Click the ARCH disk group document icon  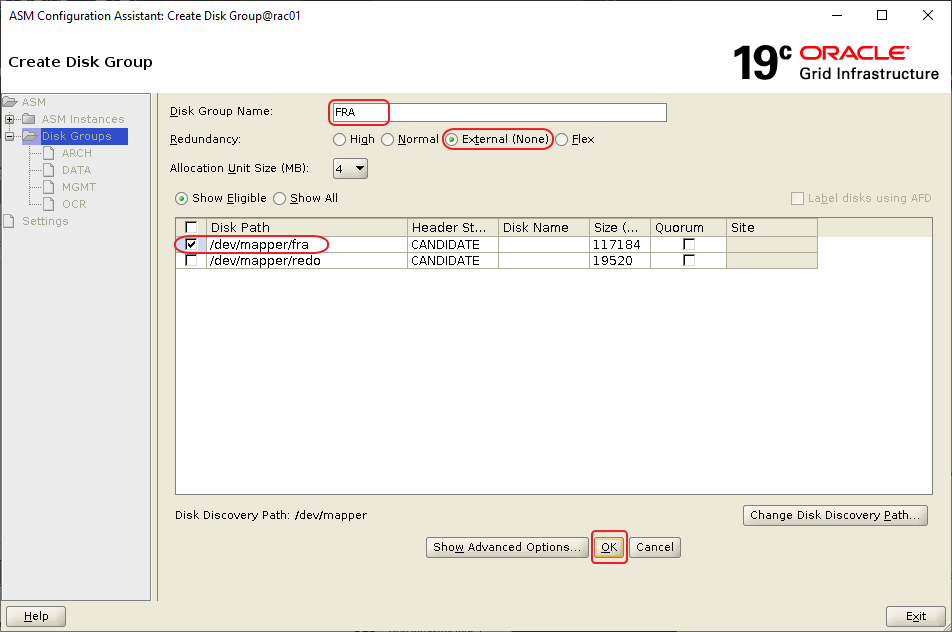tap(49, 153)
